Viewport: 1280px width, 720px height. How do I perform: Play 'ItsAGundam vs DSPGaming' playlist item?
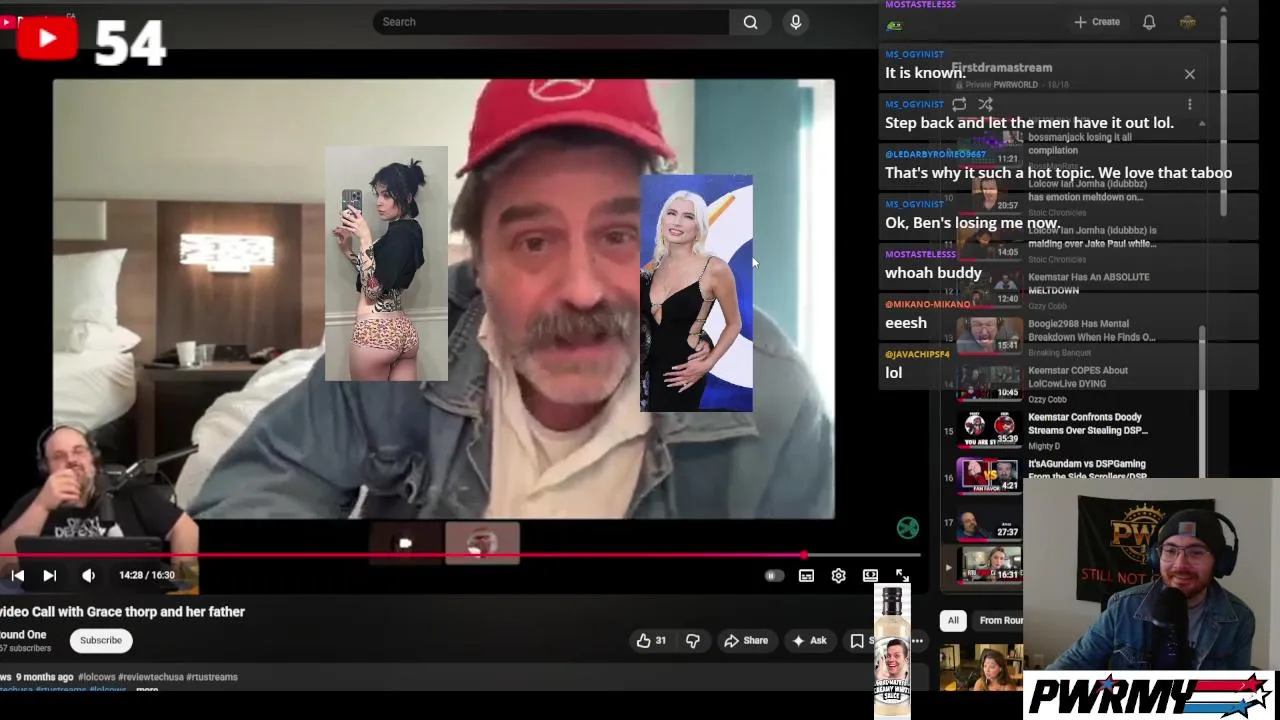coord(1087,470)
